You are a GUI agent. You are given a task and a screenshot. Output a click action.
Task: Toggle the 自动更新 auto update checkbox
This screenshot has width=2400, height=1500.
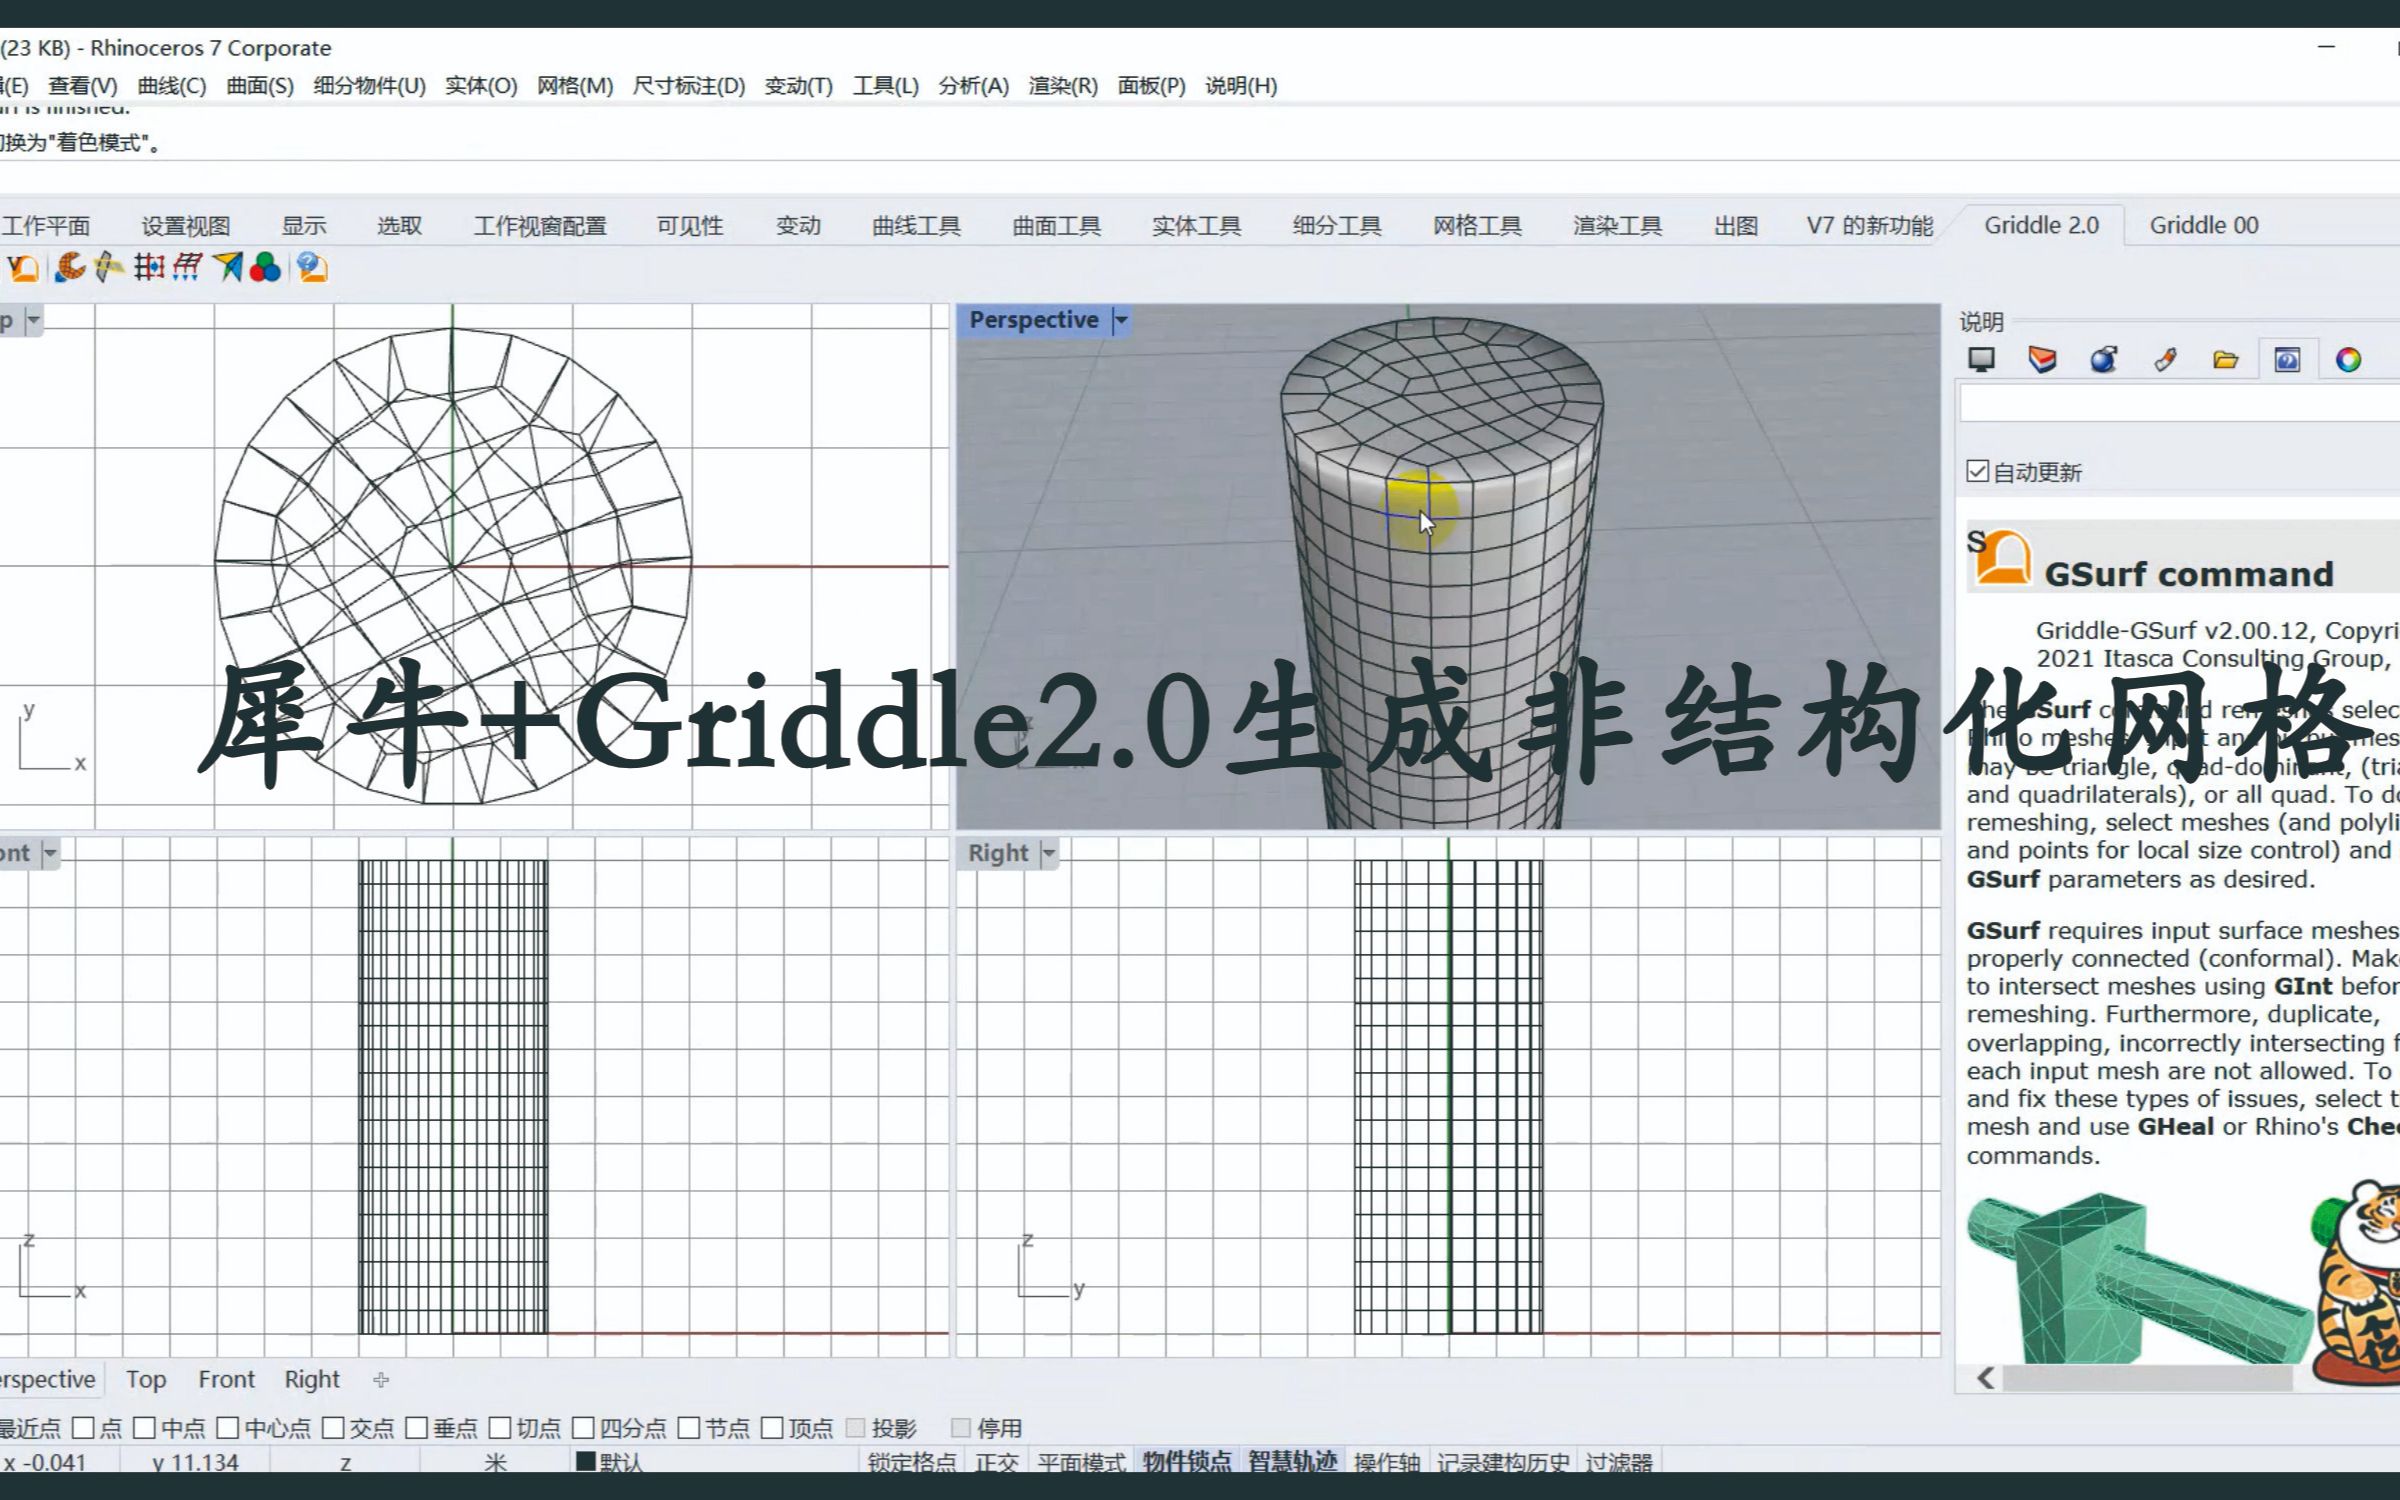tap(1977, 471)
